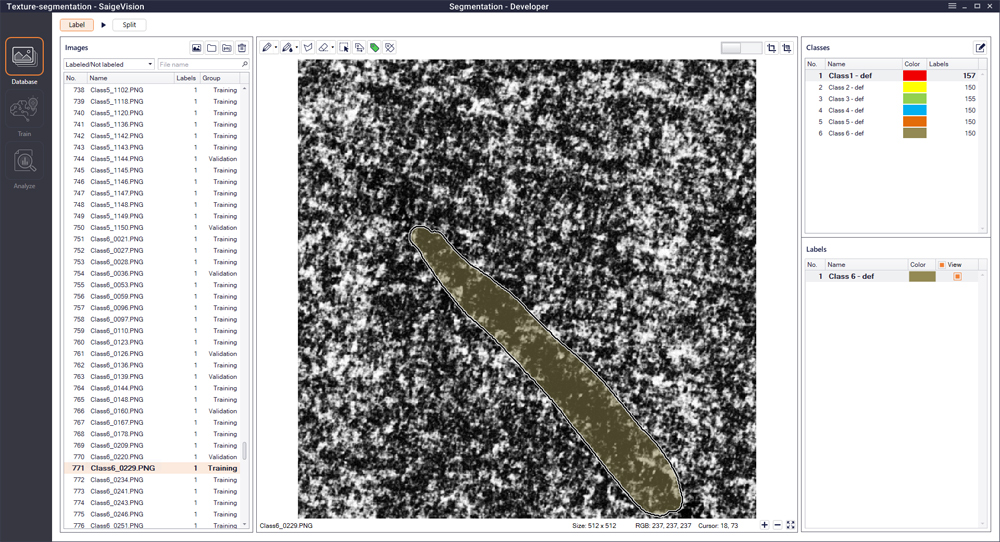This screenshot has height=542, width=1000.
Task: Click the yellow Class 2 - def color swatch
Action: [x=915, y=87]
